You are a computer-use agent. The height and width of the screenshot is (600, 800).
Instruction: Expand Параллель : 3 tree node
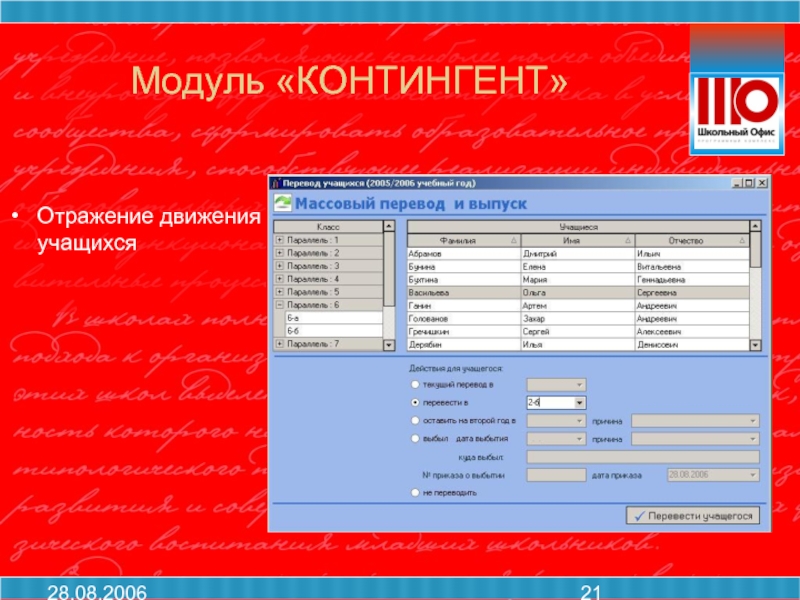click(280, 266)
